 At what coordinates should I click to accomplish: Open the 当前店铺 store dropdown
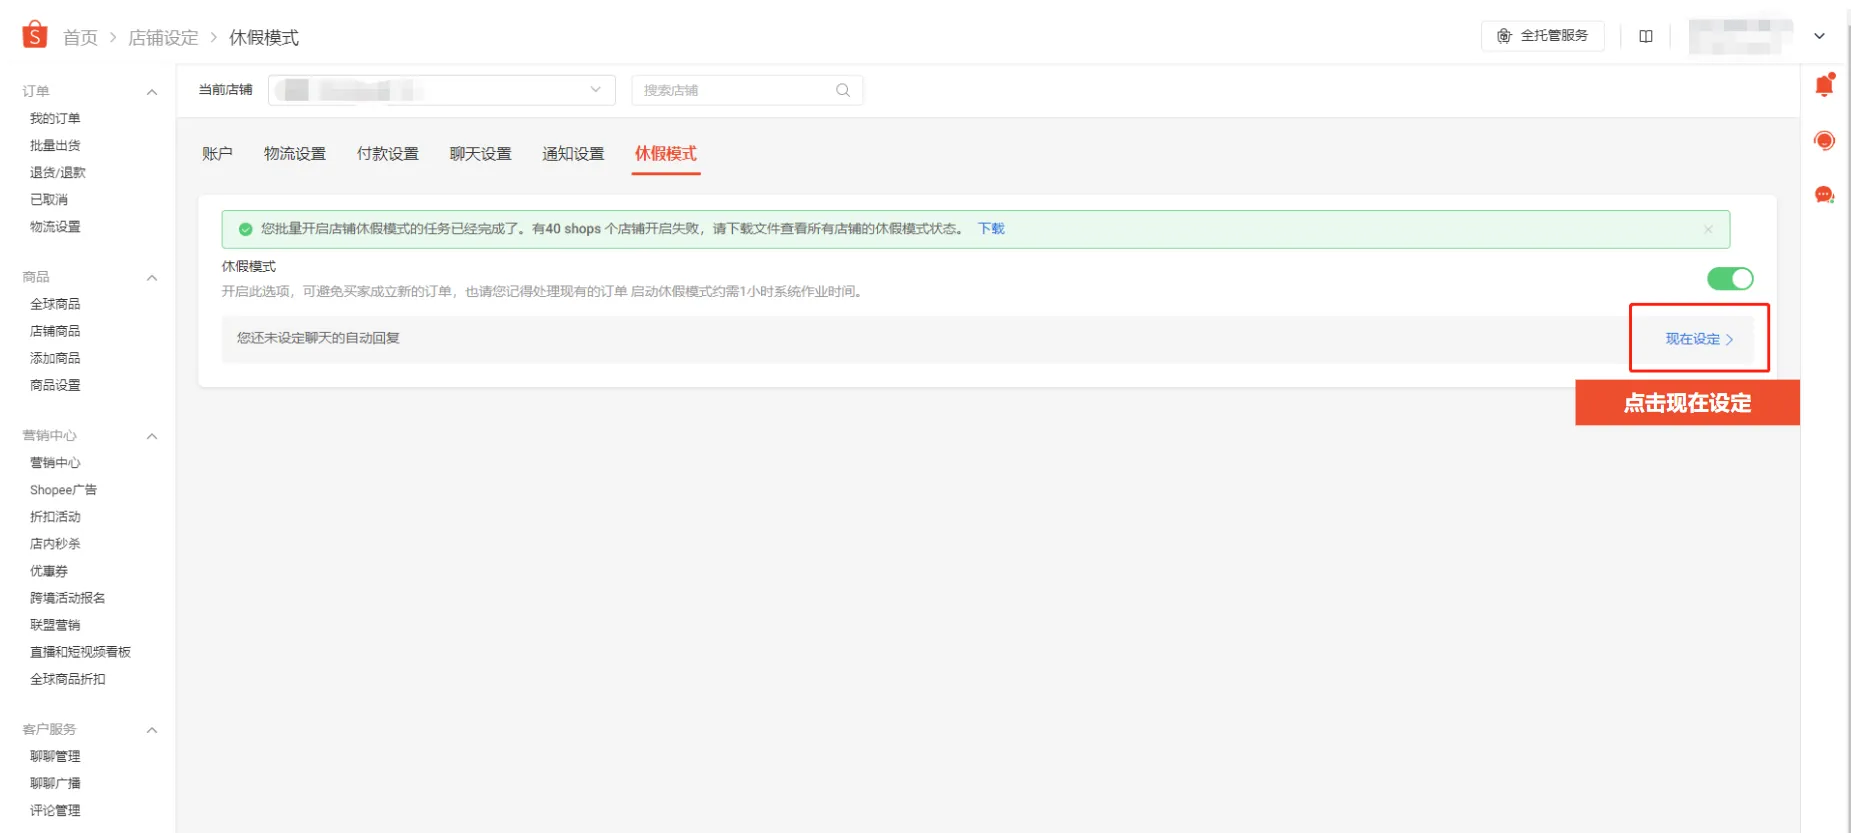click(x=442, y=90)
